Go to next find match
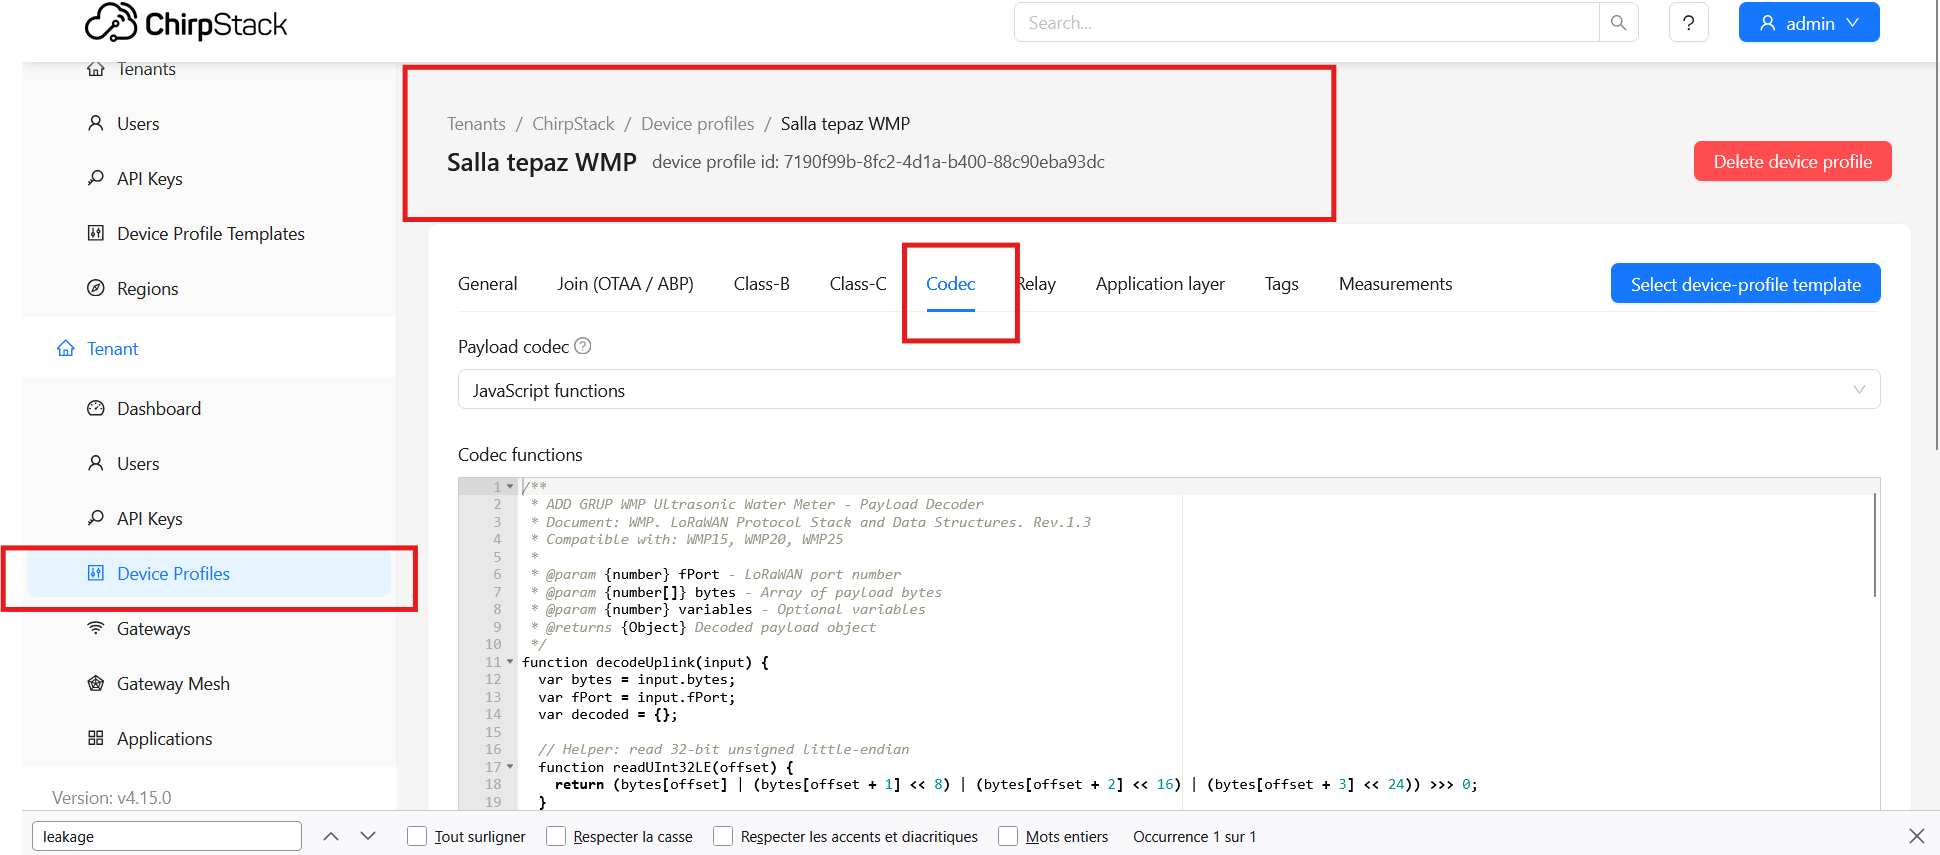This screenshot has height=855, width=1940. [368, 836]
